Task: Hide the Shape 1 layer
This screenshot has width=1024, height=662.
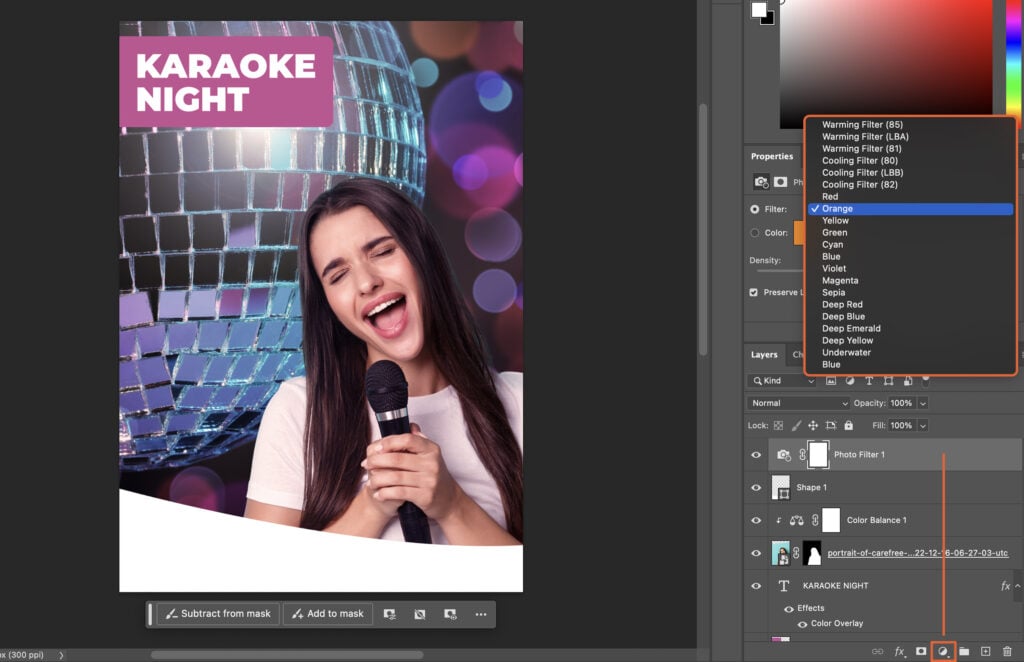Action: [757, 487]
